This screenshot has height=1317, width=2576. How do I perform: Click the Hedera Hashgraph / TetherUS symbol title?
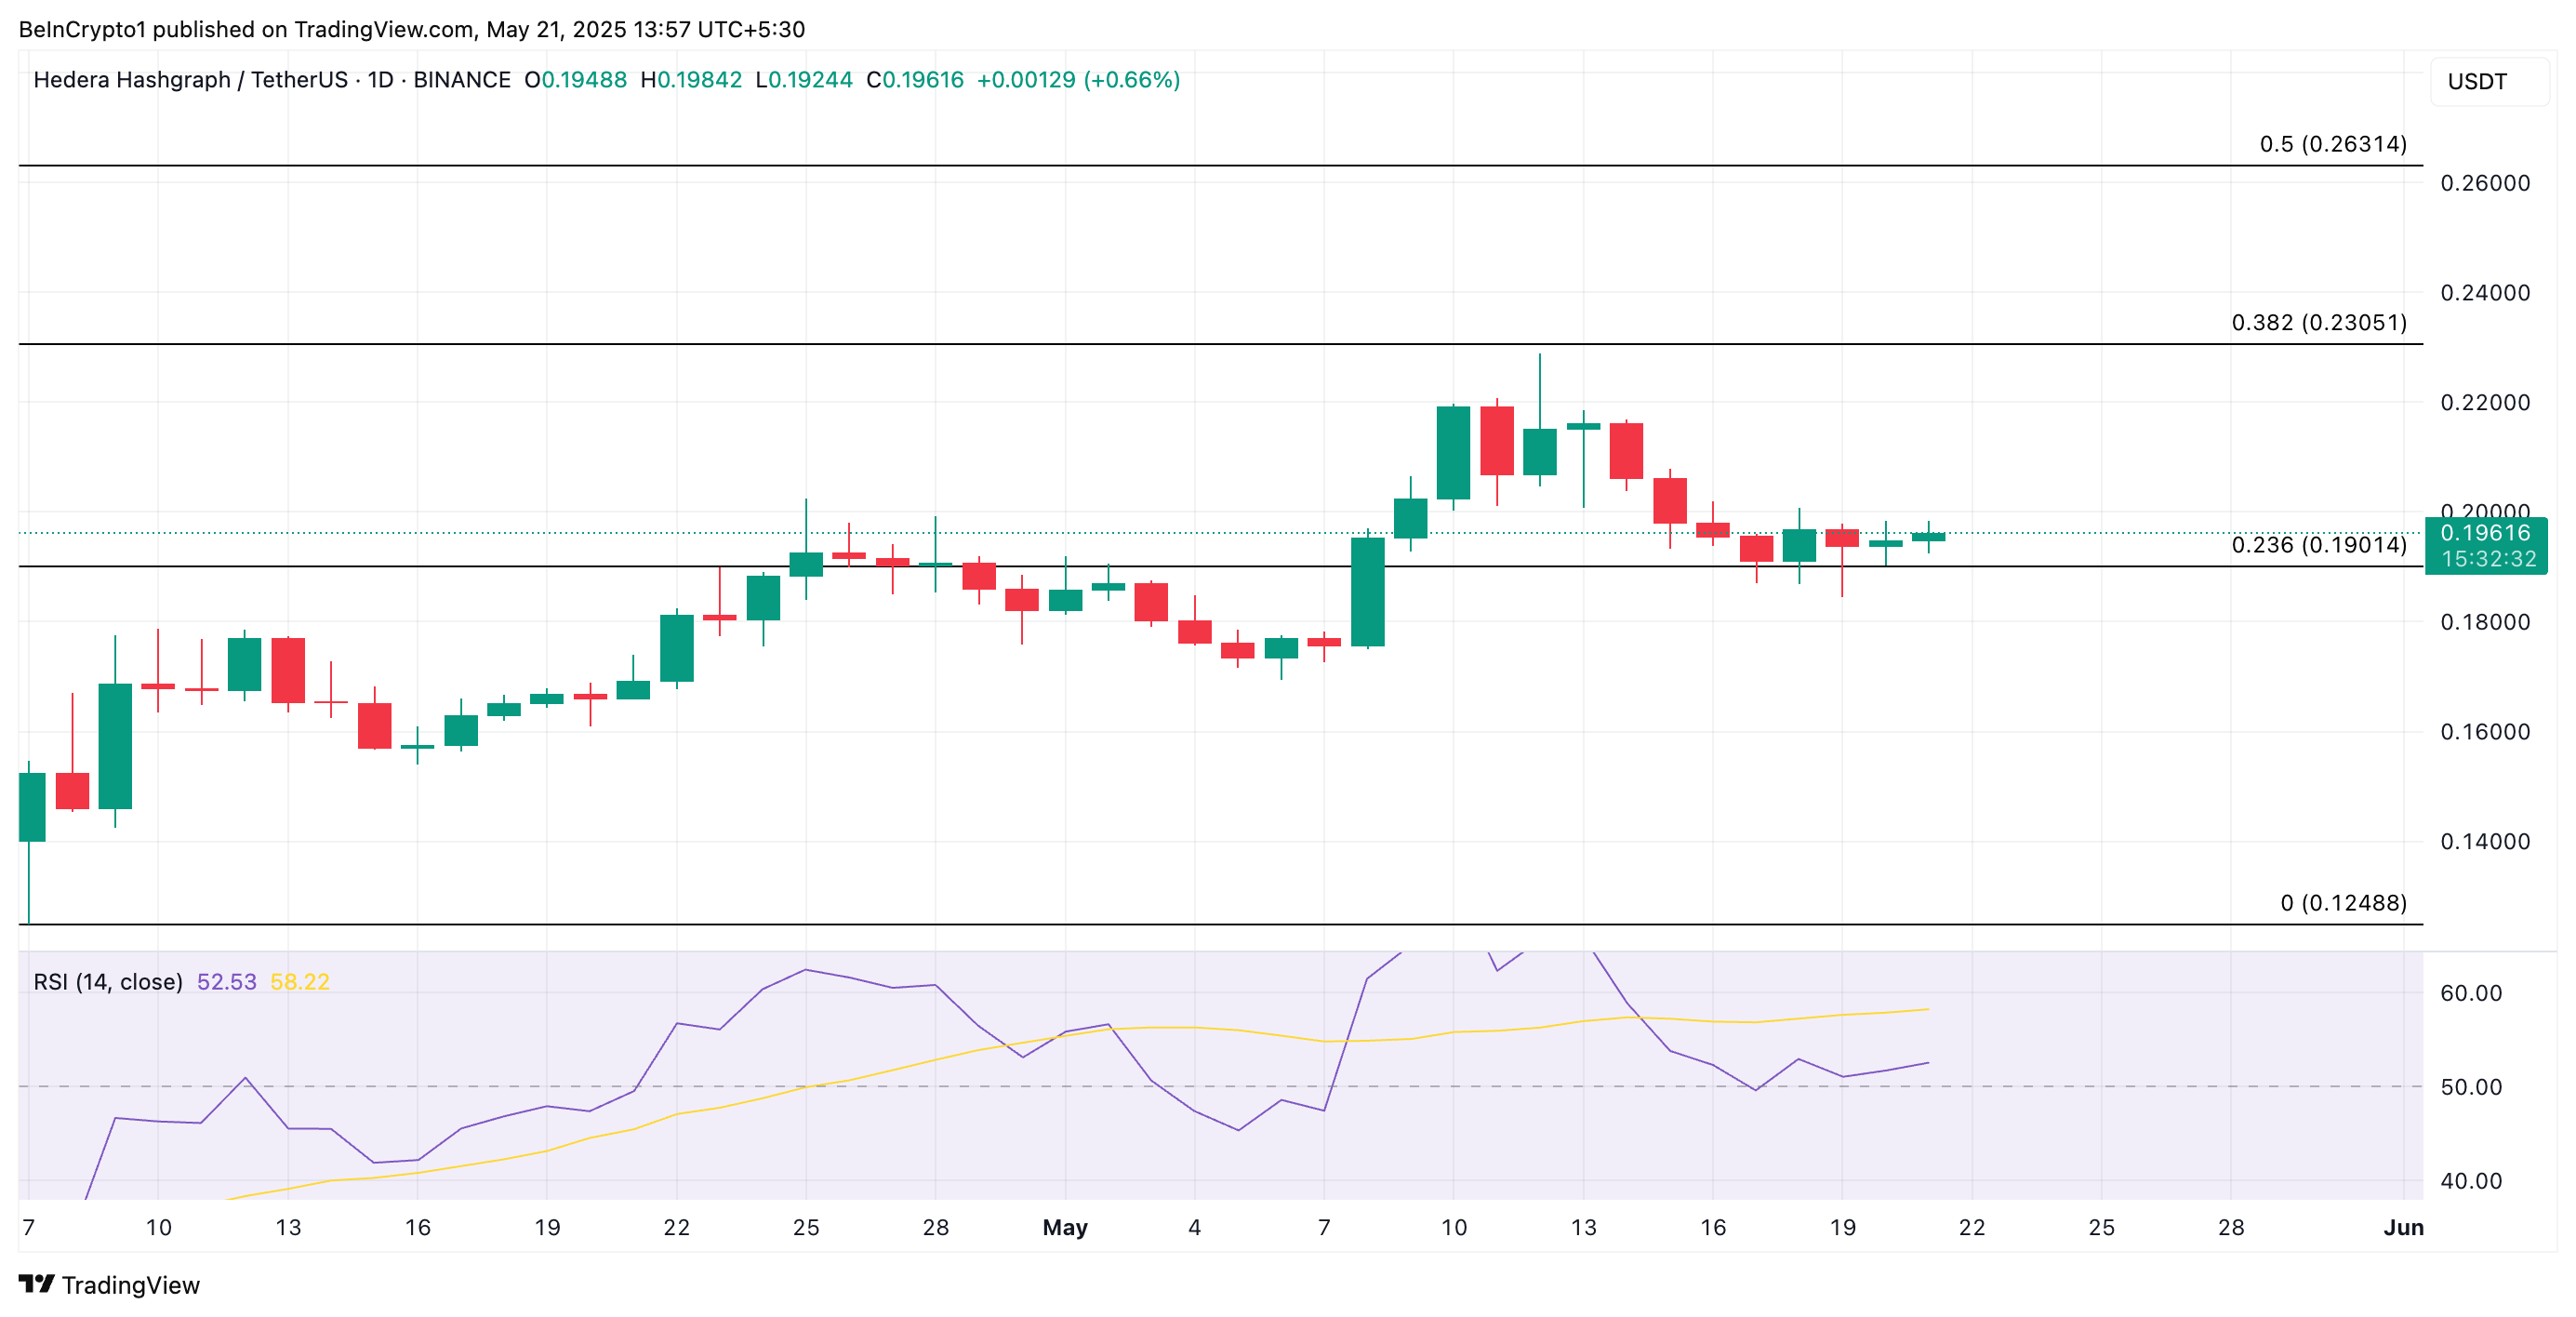(190, 80)
